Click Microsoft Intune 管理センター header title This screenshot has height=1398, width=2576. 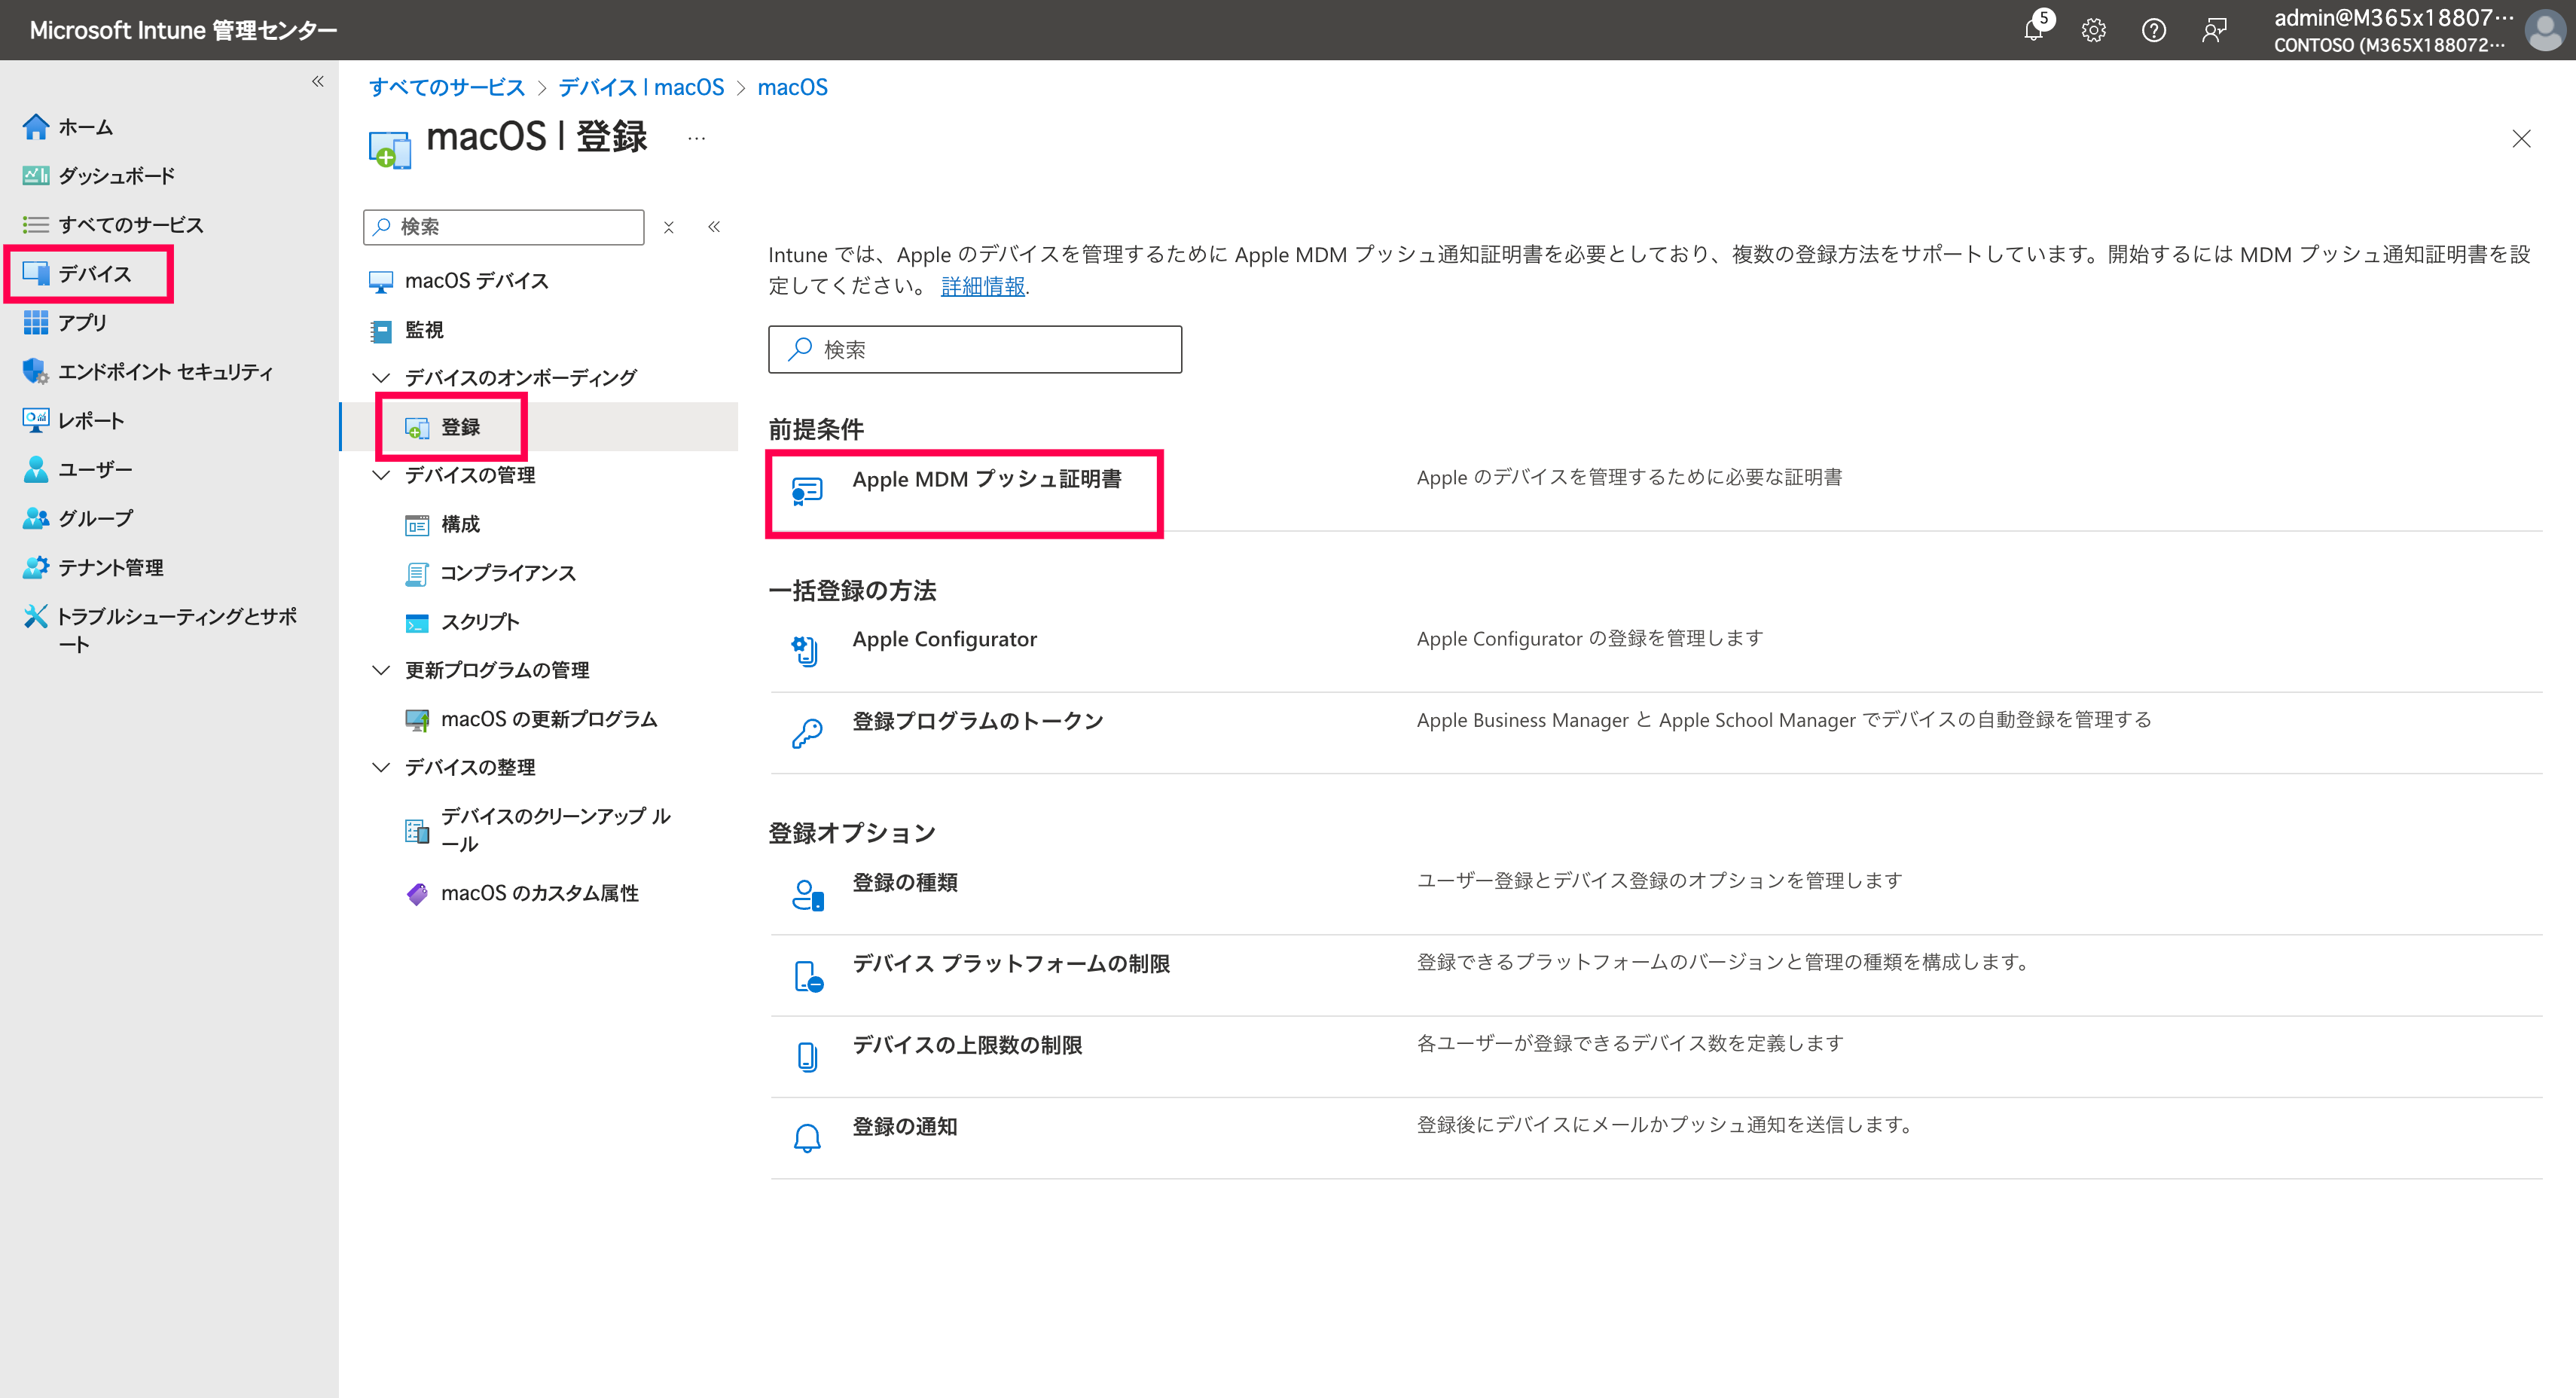point(183,30)
